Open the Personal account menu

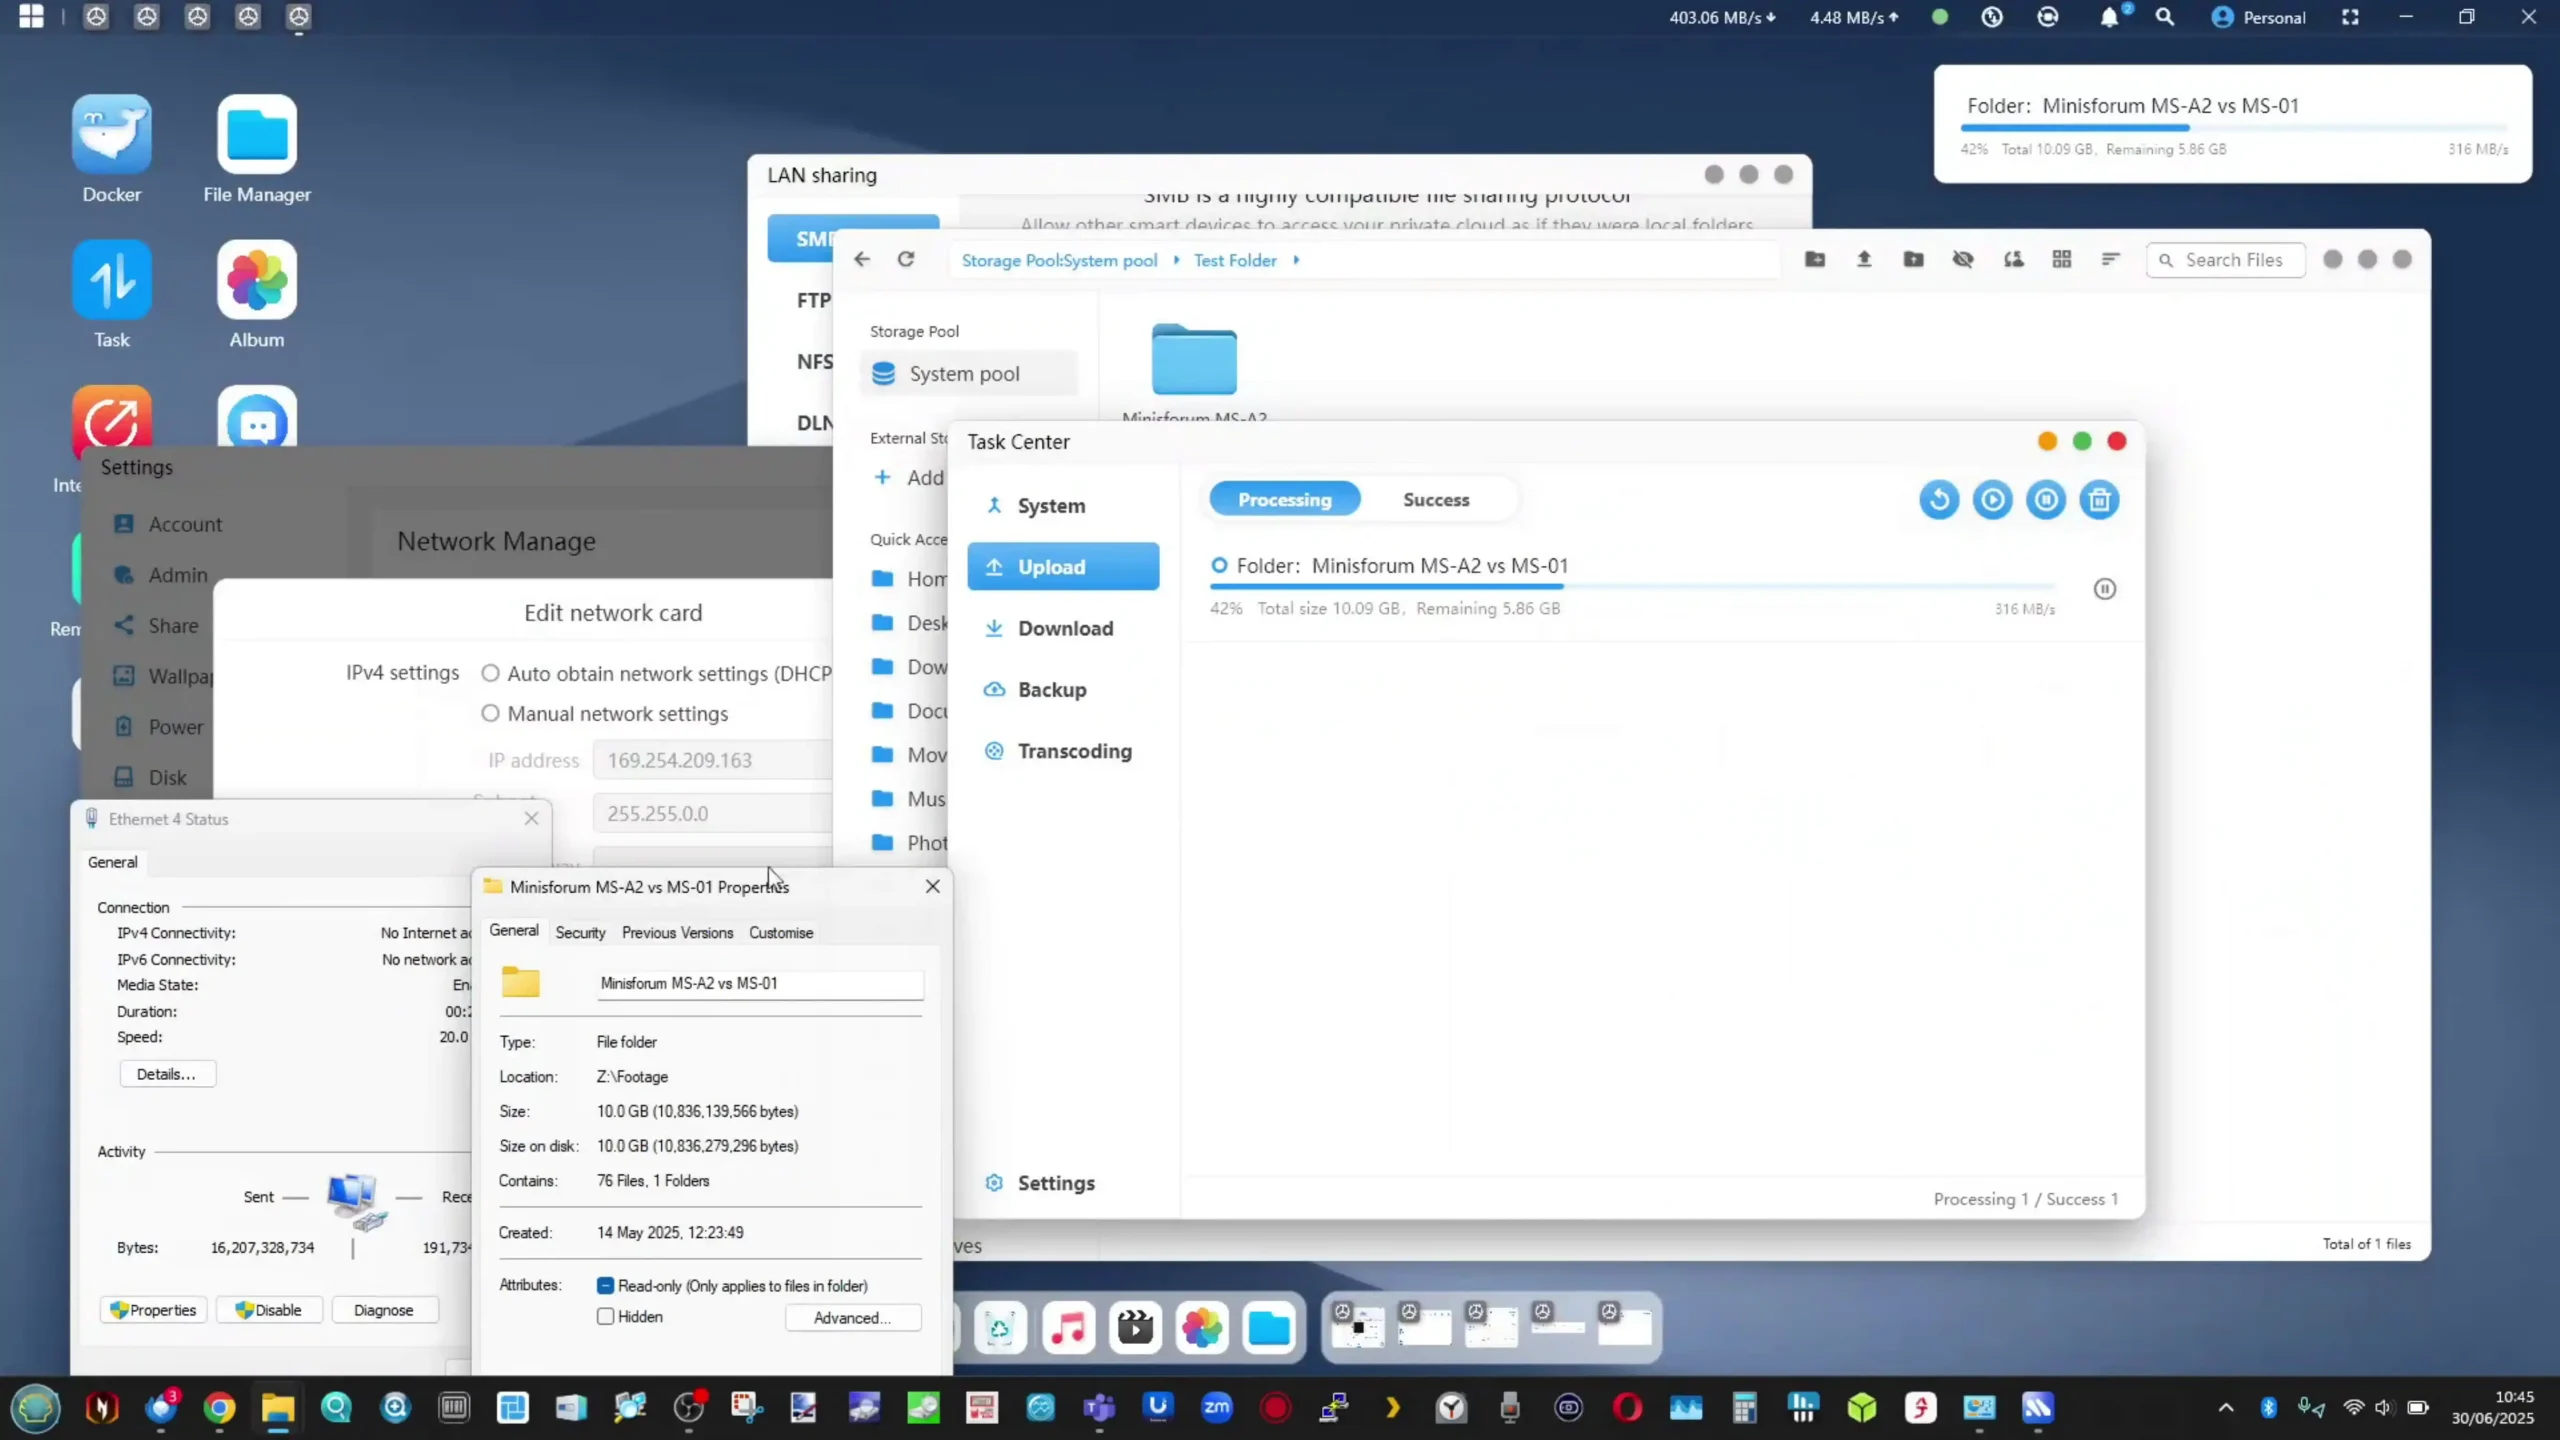tap(2258, 17)
